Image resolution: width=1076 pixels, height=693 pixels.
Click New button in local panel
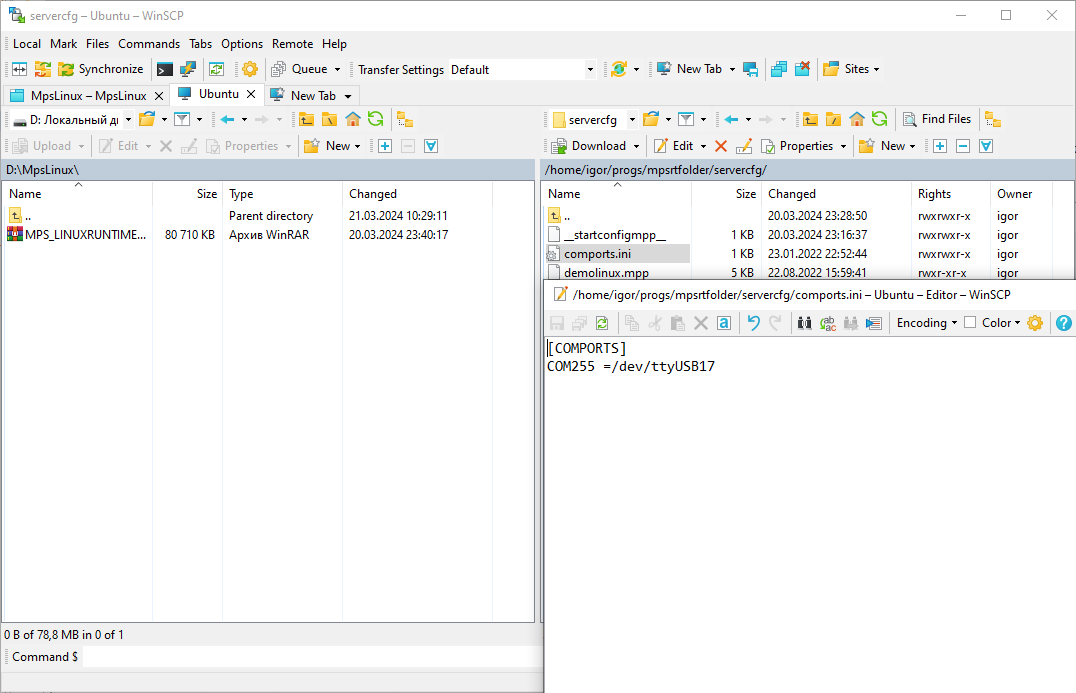[332, 146]
